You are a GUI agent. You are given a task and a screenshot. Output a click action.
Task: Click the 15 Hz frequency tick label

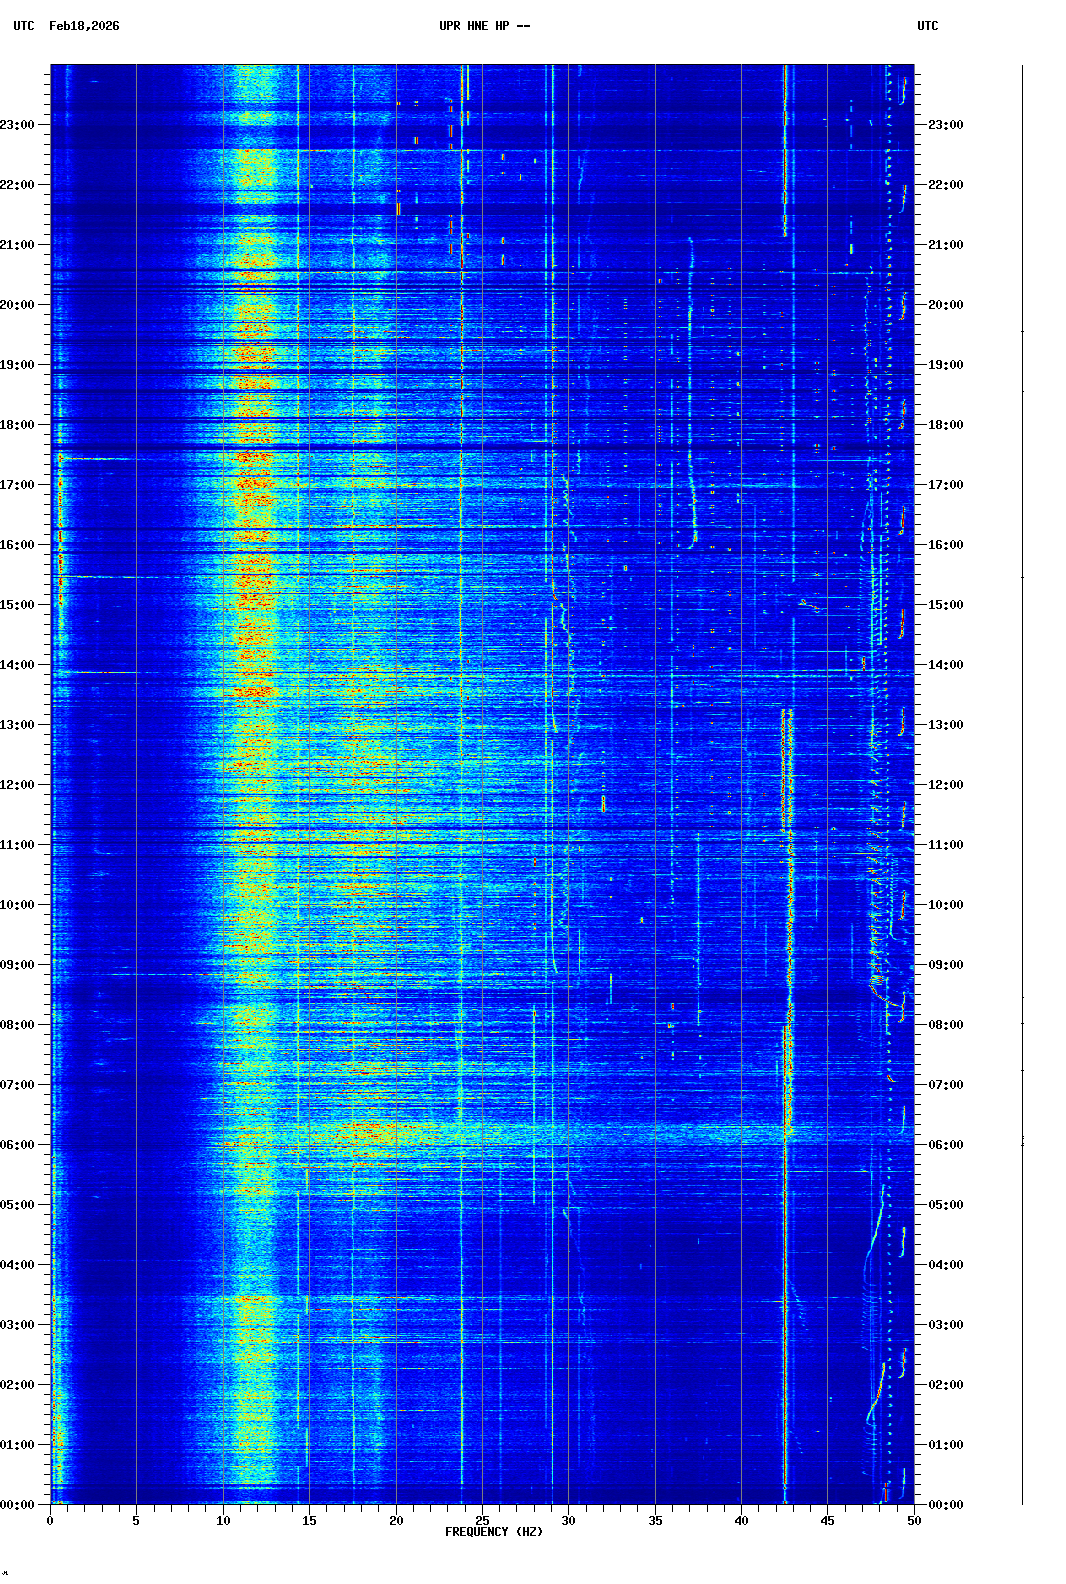[309, 1521]
